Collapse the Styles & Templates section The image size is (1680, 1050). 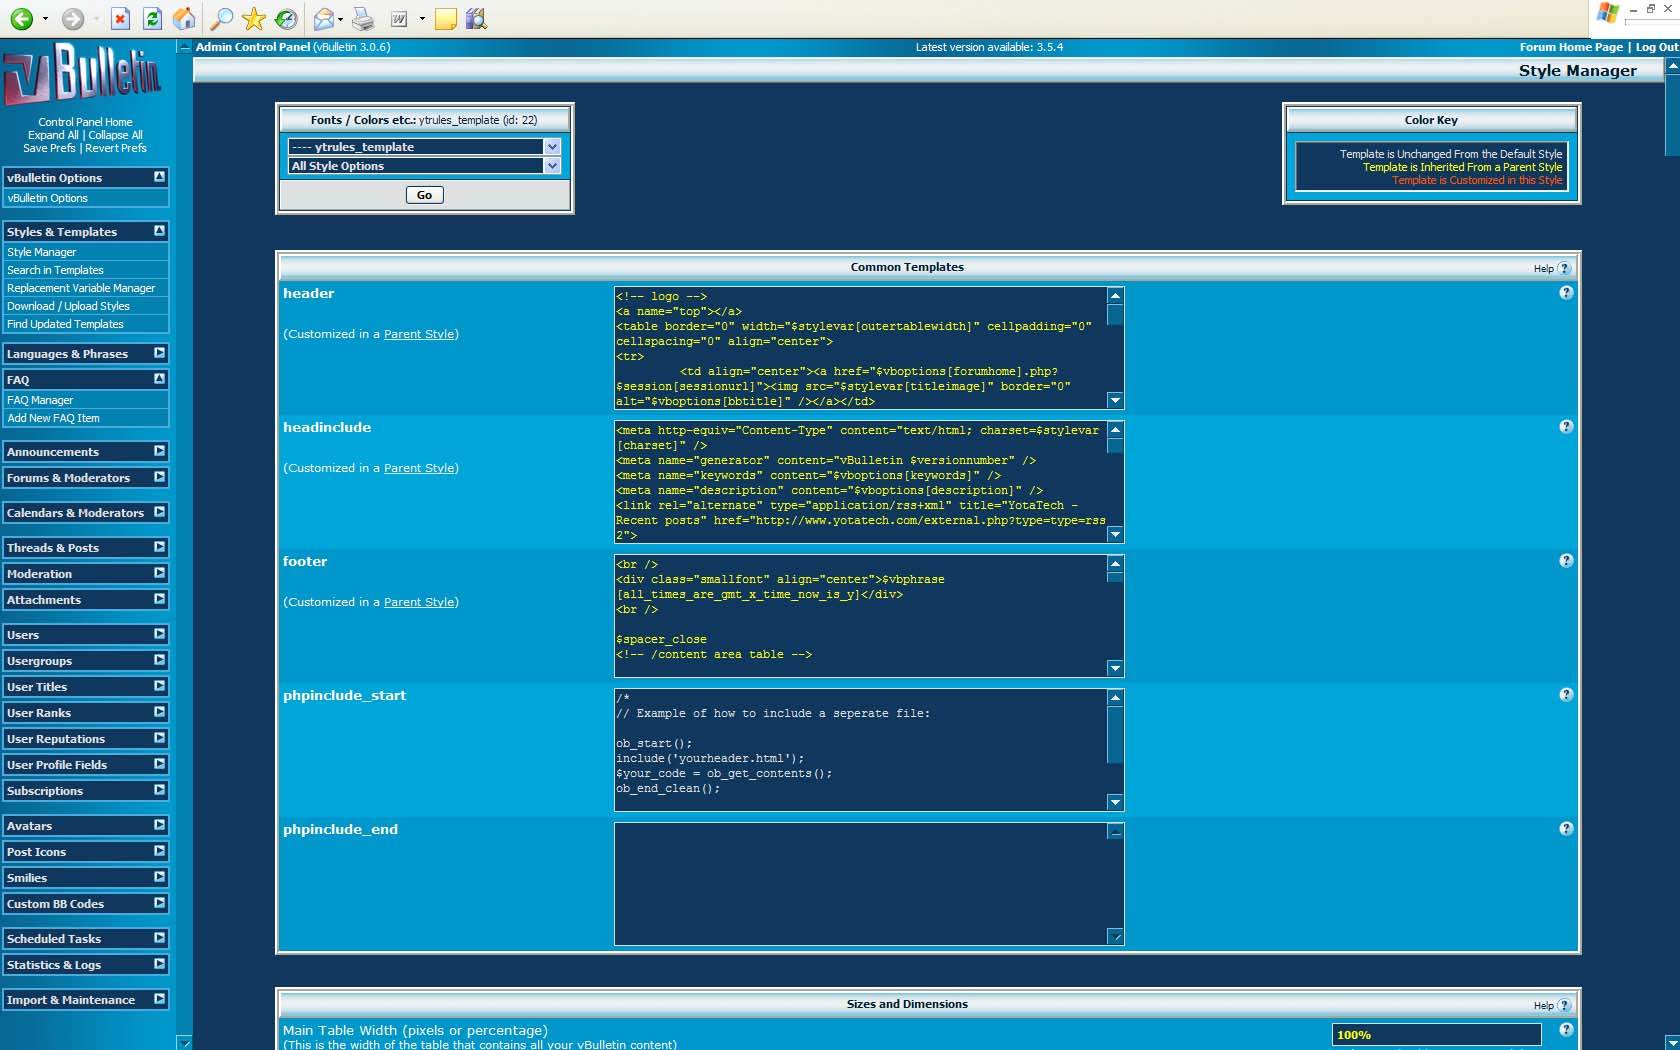(159, 231)
